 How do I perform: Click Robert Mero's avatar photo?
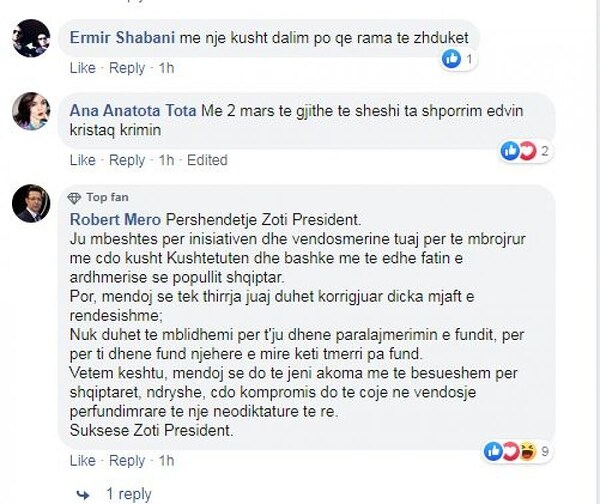(30, 203)
